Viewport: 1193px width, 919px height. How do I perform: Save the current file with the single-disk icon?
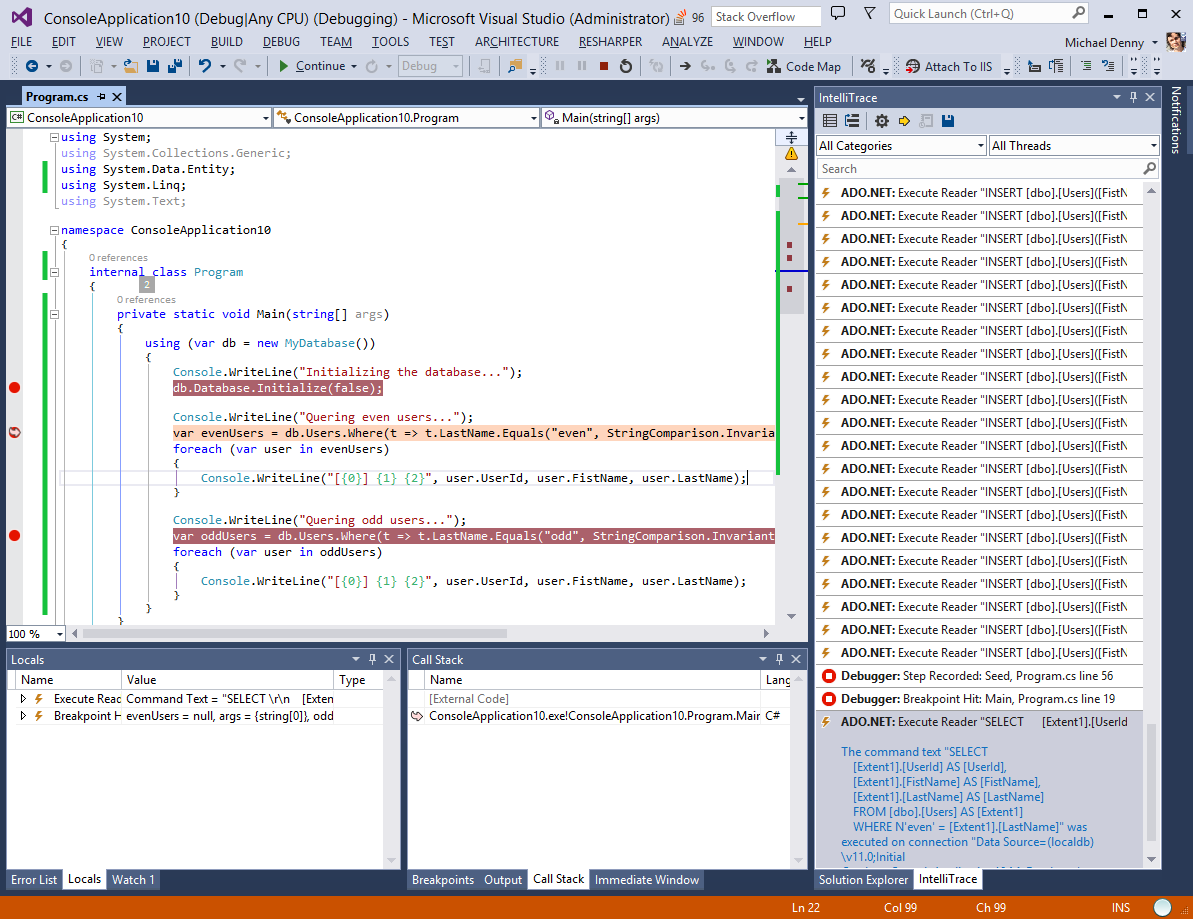coord(153,66)
